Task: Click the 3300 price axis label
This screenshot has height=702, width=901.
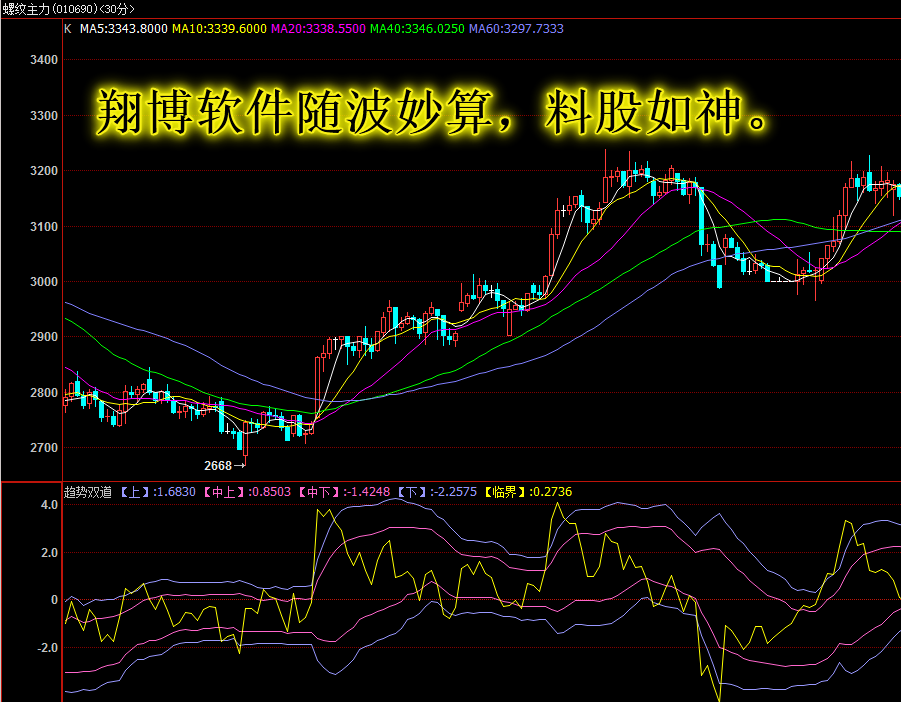Action: coord(44,115)
